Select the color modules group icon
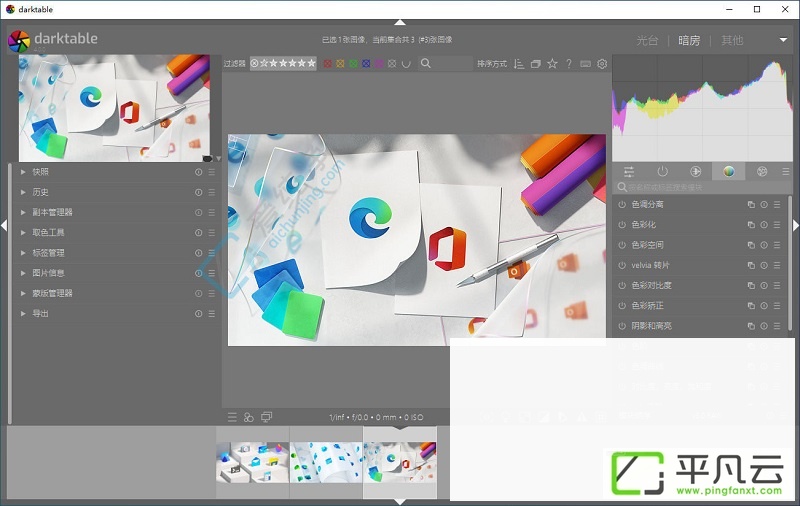Image resolution: width=800 pixels, height=506 pixels. pos(729,171)
